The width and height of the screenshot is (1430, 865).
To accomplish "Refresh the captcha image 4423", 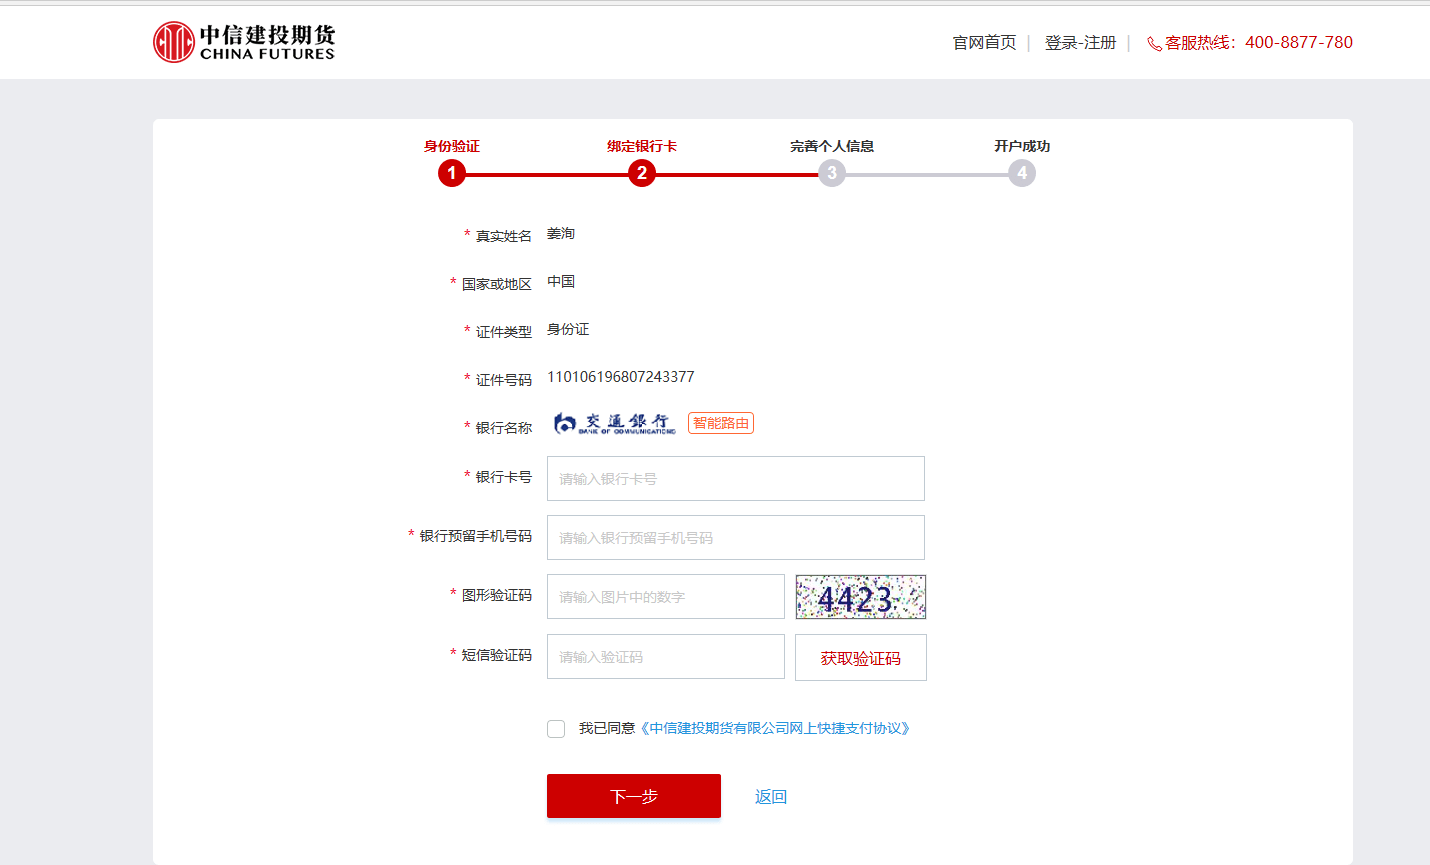I will (861, 597).
